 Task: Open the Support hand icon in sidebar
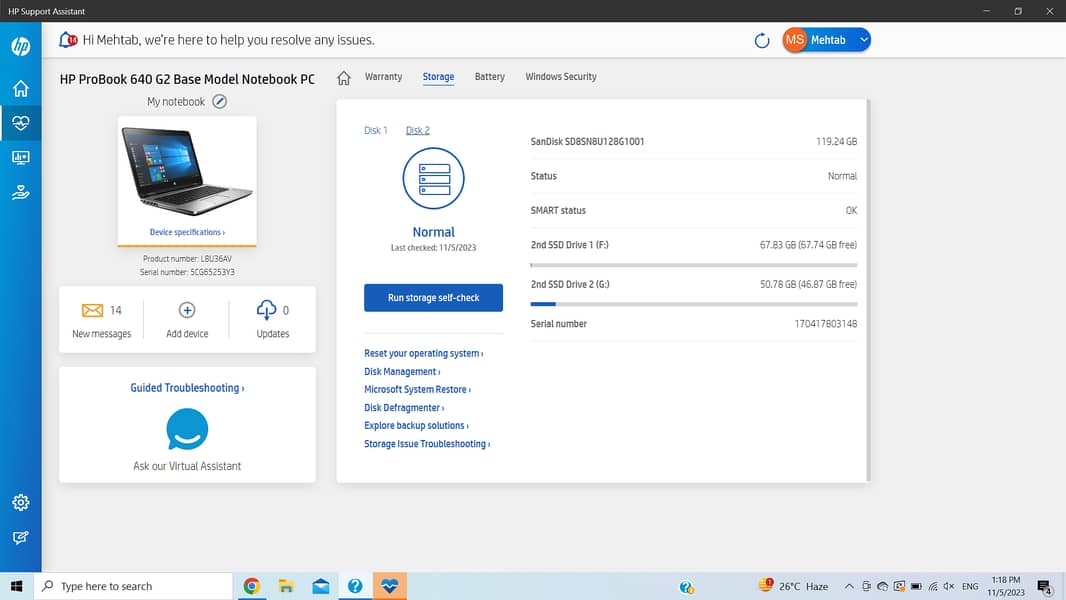click(20, 193)
